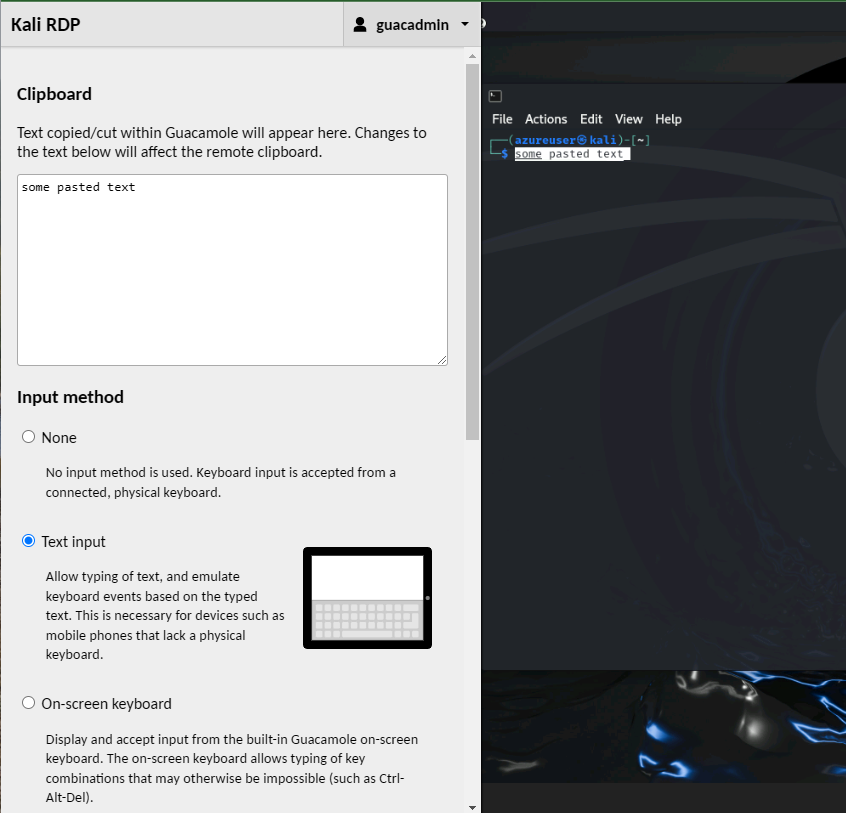Select the None input method radio
The height and width of the screenshot is (813, 846).
(x=28, y=436)
